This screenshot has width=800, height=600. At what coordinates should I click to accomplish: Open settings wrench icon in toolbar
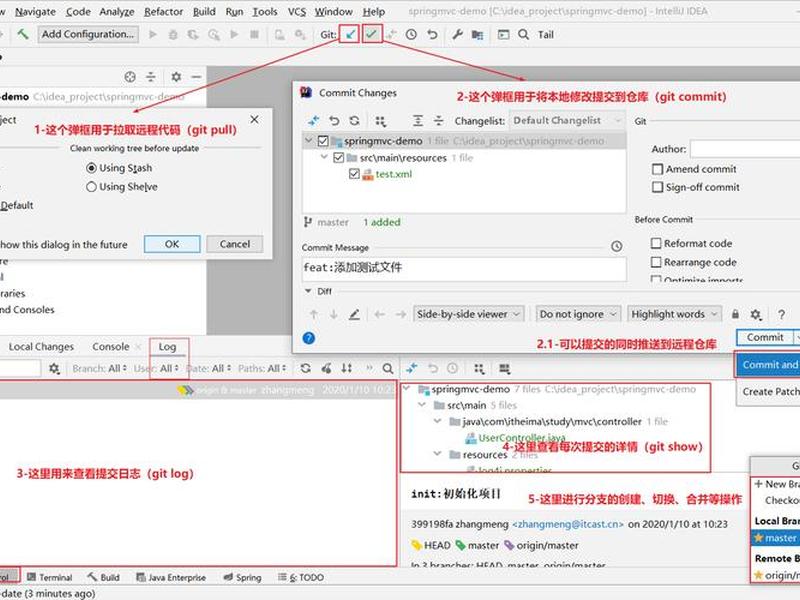tap(457, 34)
